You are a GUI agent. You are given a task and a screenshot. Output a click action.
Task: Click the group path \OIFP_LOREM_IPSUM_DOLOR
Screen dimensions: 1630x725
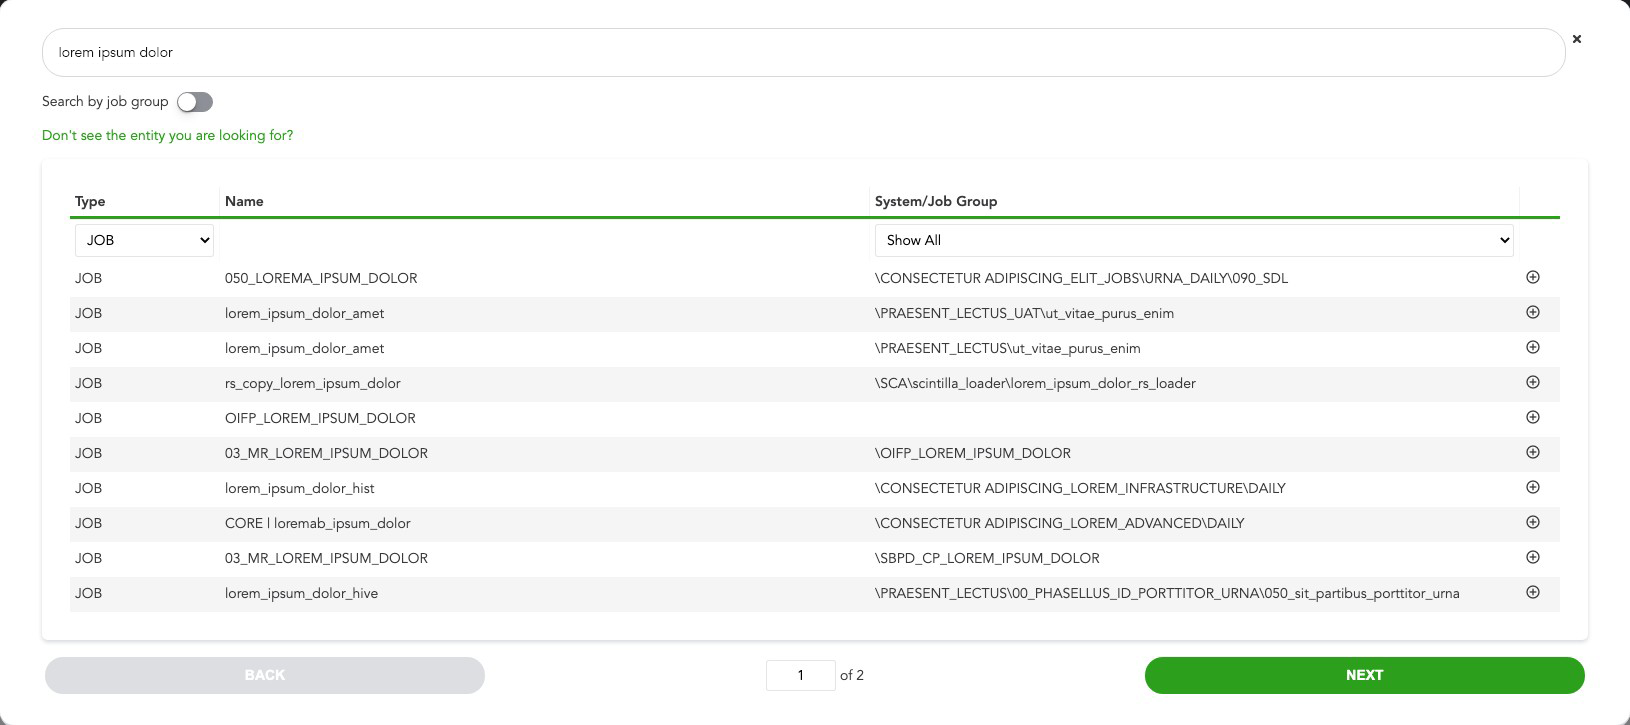pyautogui.click(x=973, y=453)
